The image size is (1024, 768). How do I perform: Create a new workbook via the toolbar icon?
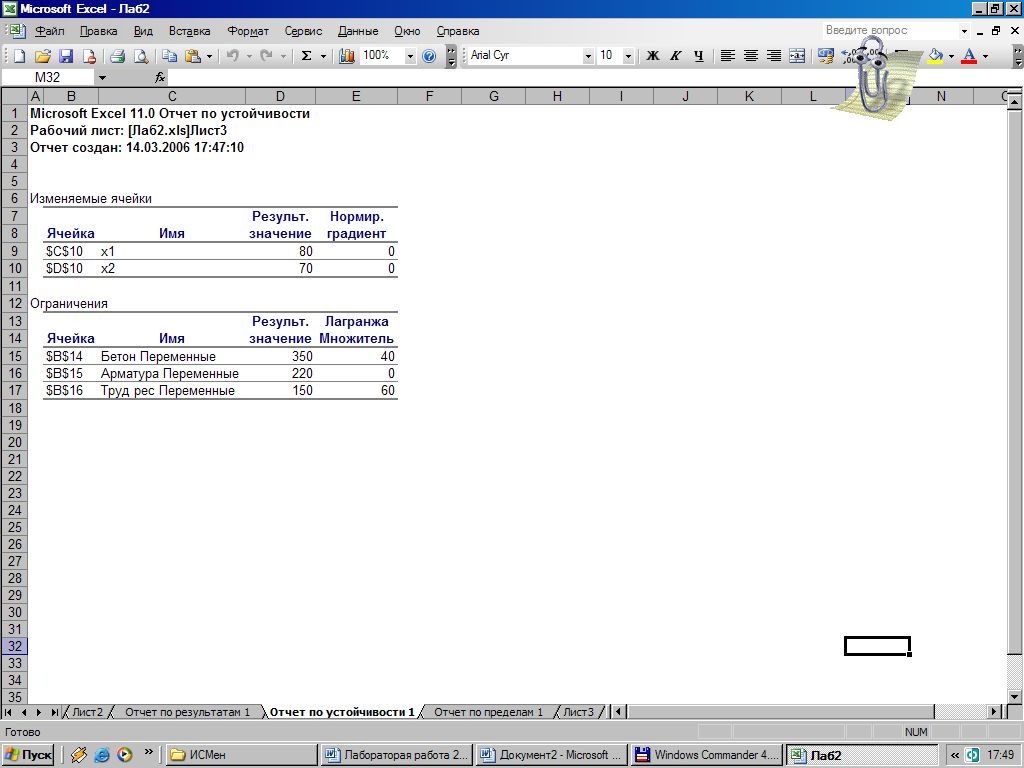tap(19, 56)
